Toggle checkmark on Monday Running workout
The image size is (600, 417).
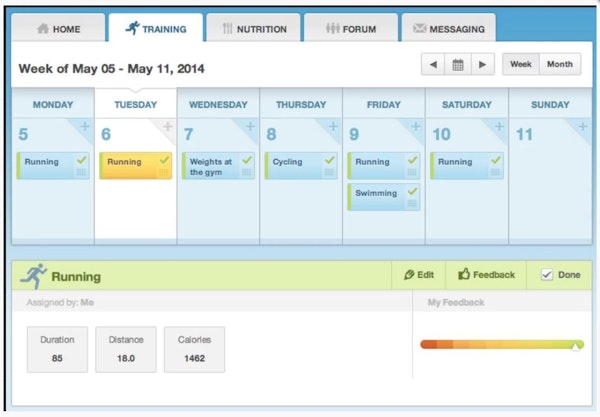[81, 160]
